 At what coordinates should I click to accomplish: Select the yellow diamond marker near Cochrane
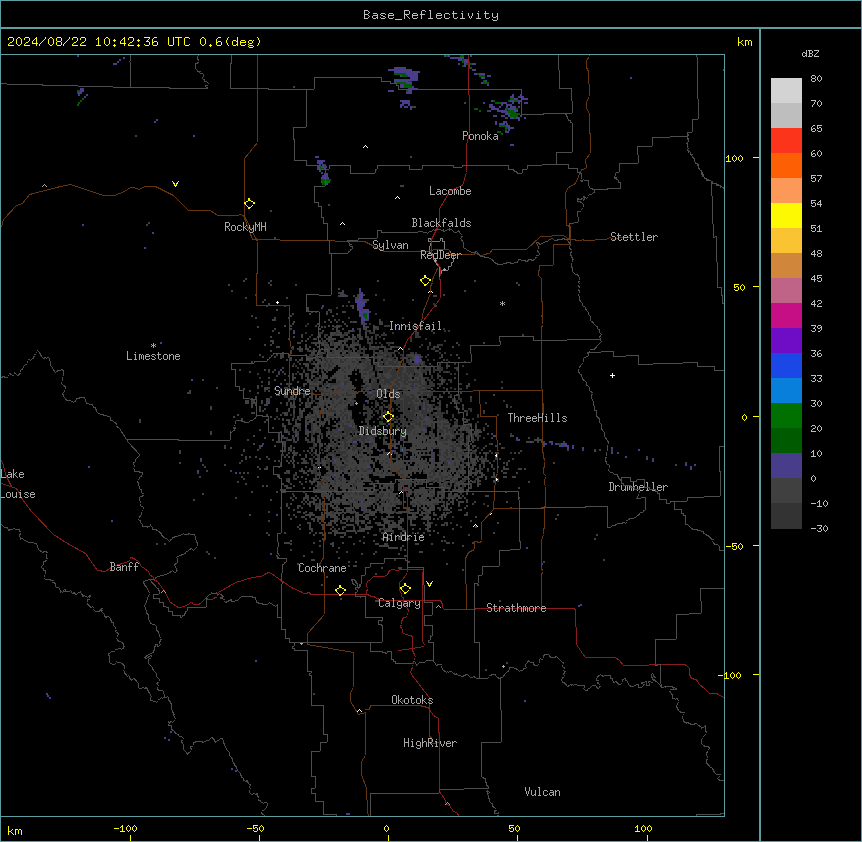340,590
